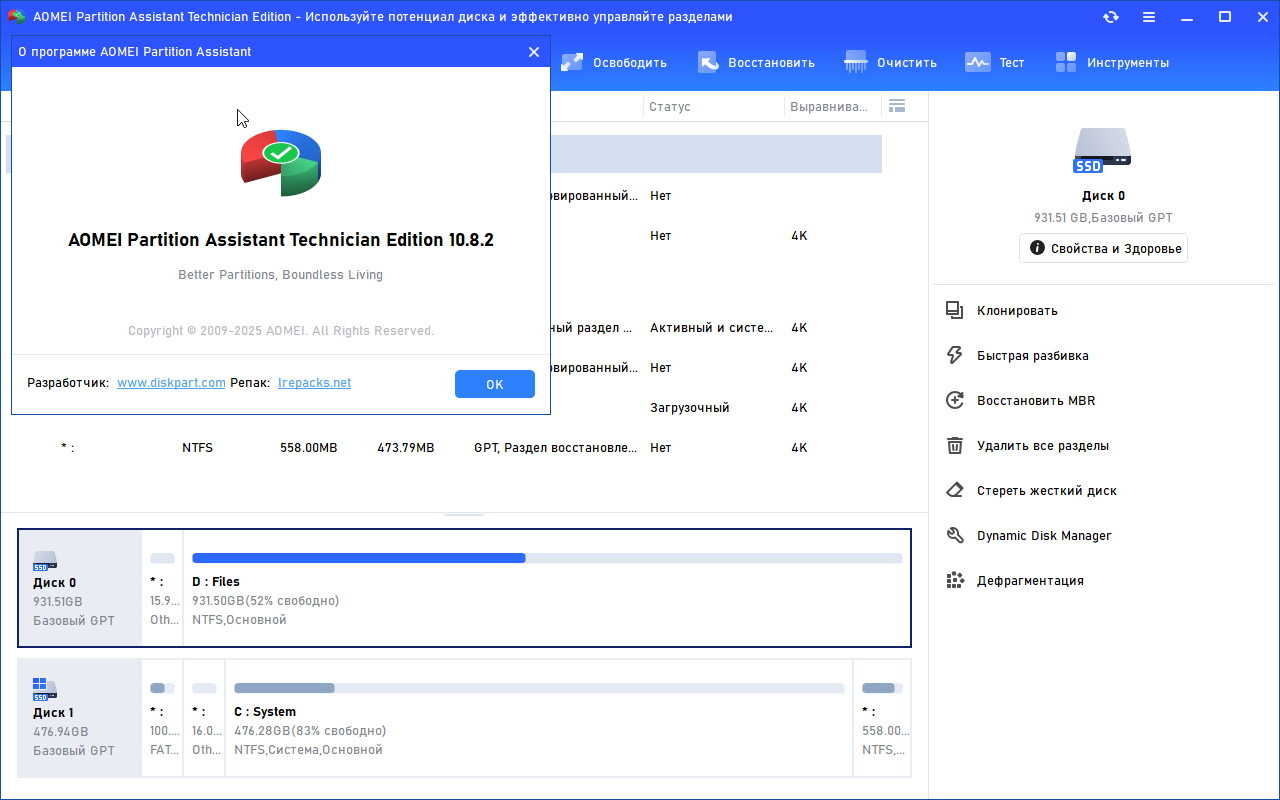Sort by Выравнивание column header
1280x800 pixels.
click(x=829, y=106)
